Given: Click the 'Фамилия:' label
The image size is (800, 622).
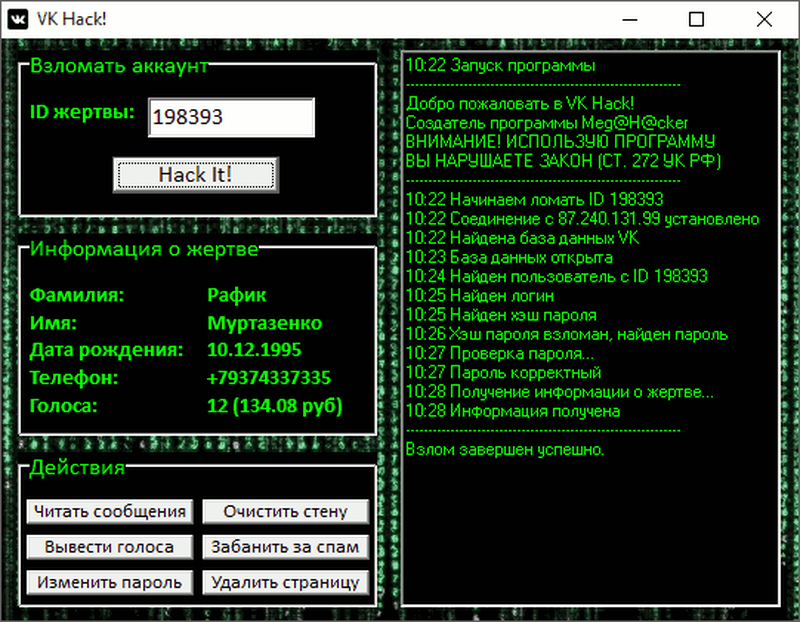Looking at the screenshot, I should pyautogui.click(x=77, y=295).
